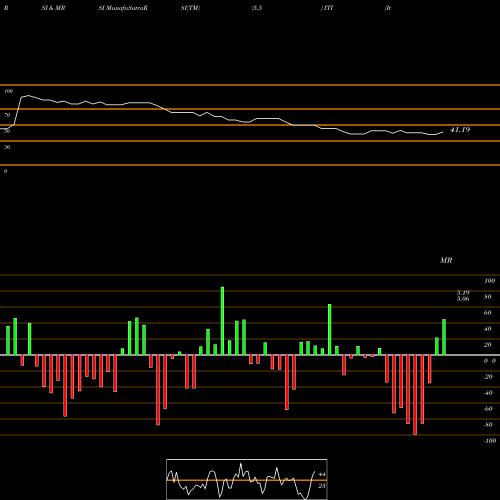Viewport: 500px width, 500px height.
Task: Click the RSI axis label 70
Action: [7, 115]
